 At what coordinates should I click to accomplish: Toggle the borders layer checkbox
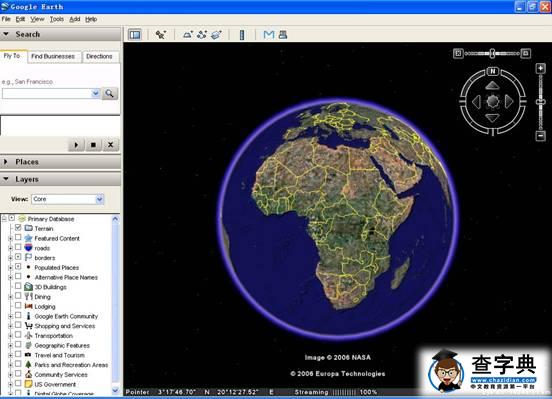point(18,257)
